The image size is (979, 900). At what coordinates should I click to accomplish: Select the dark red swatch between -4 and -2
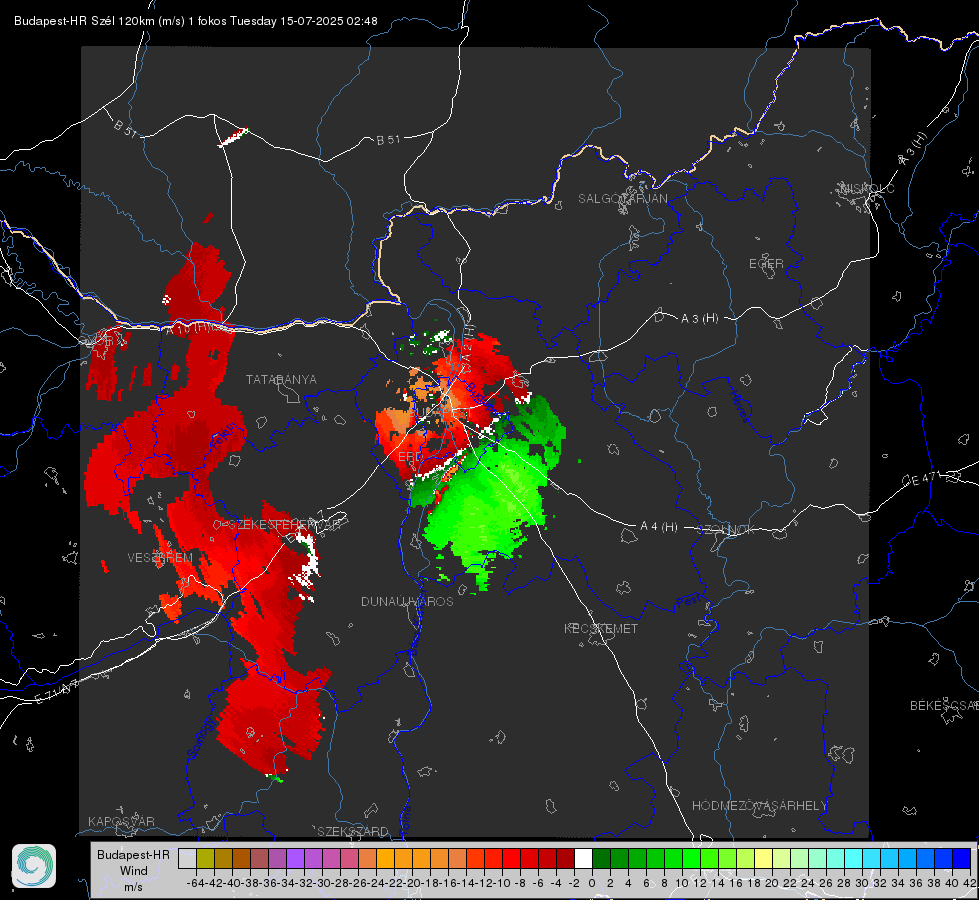(566, 858)
